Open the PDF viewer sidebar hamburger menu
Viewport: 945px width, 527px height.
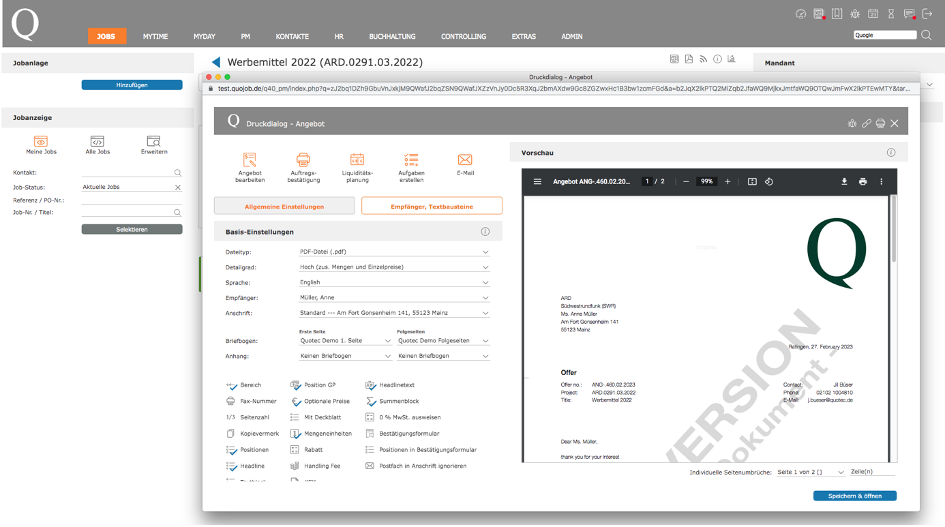tap(537, 181)
